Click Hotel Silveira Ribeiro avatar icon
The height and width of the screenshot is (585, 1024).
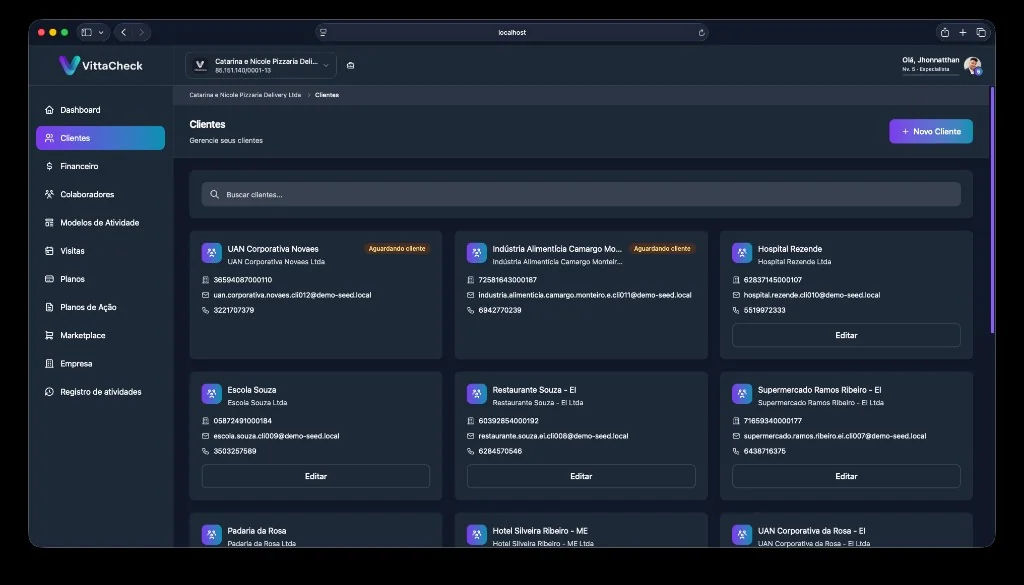click(x=477, y=535)
